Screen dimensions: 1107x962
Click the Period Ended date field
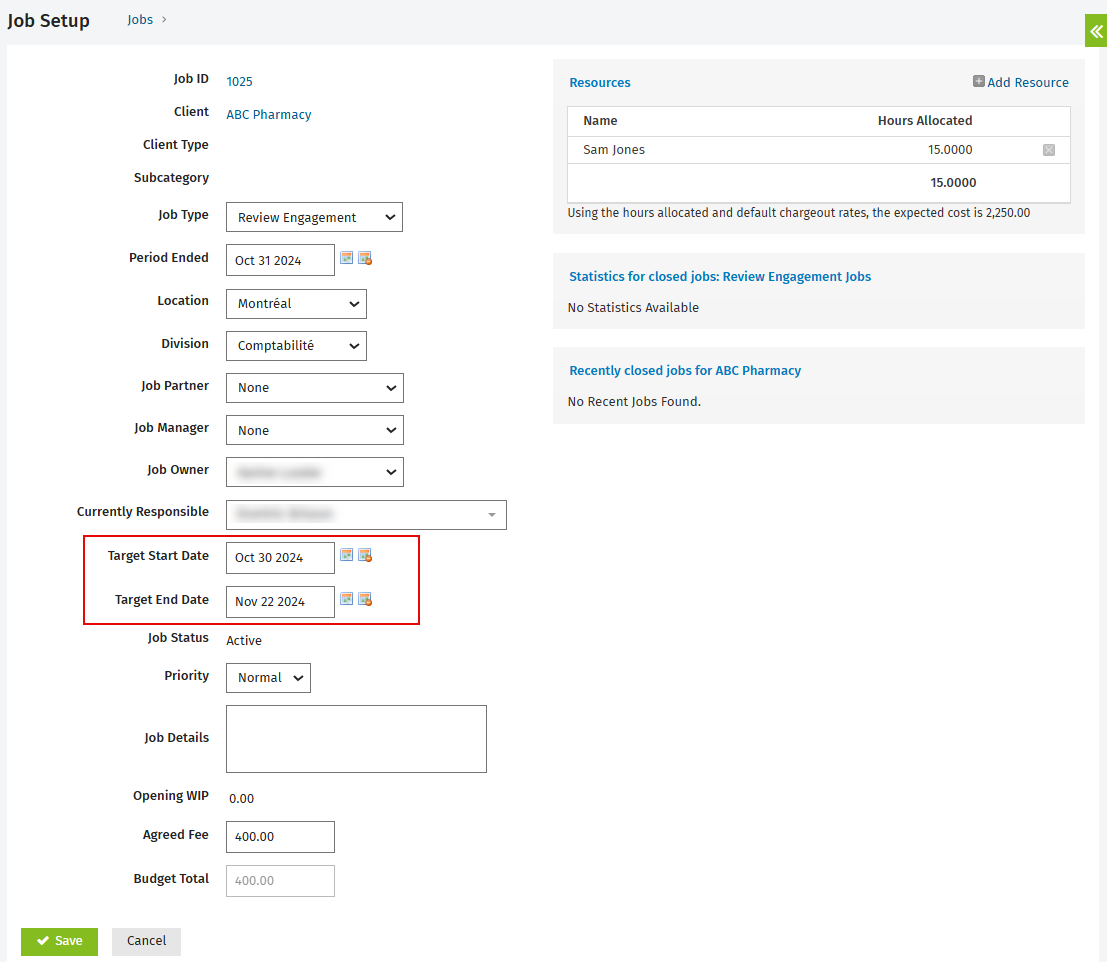click(280, 260)
